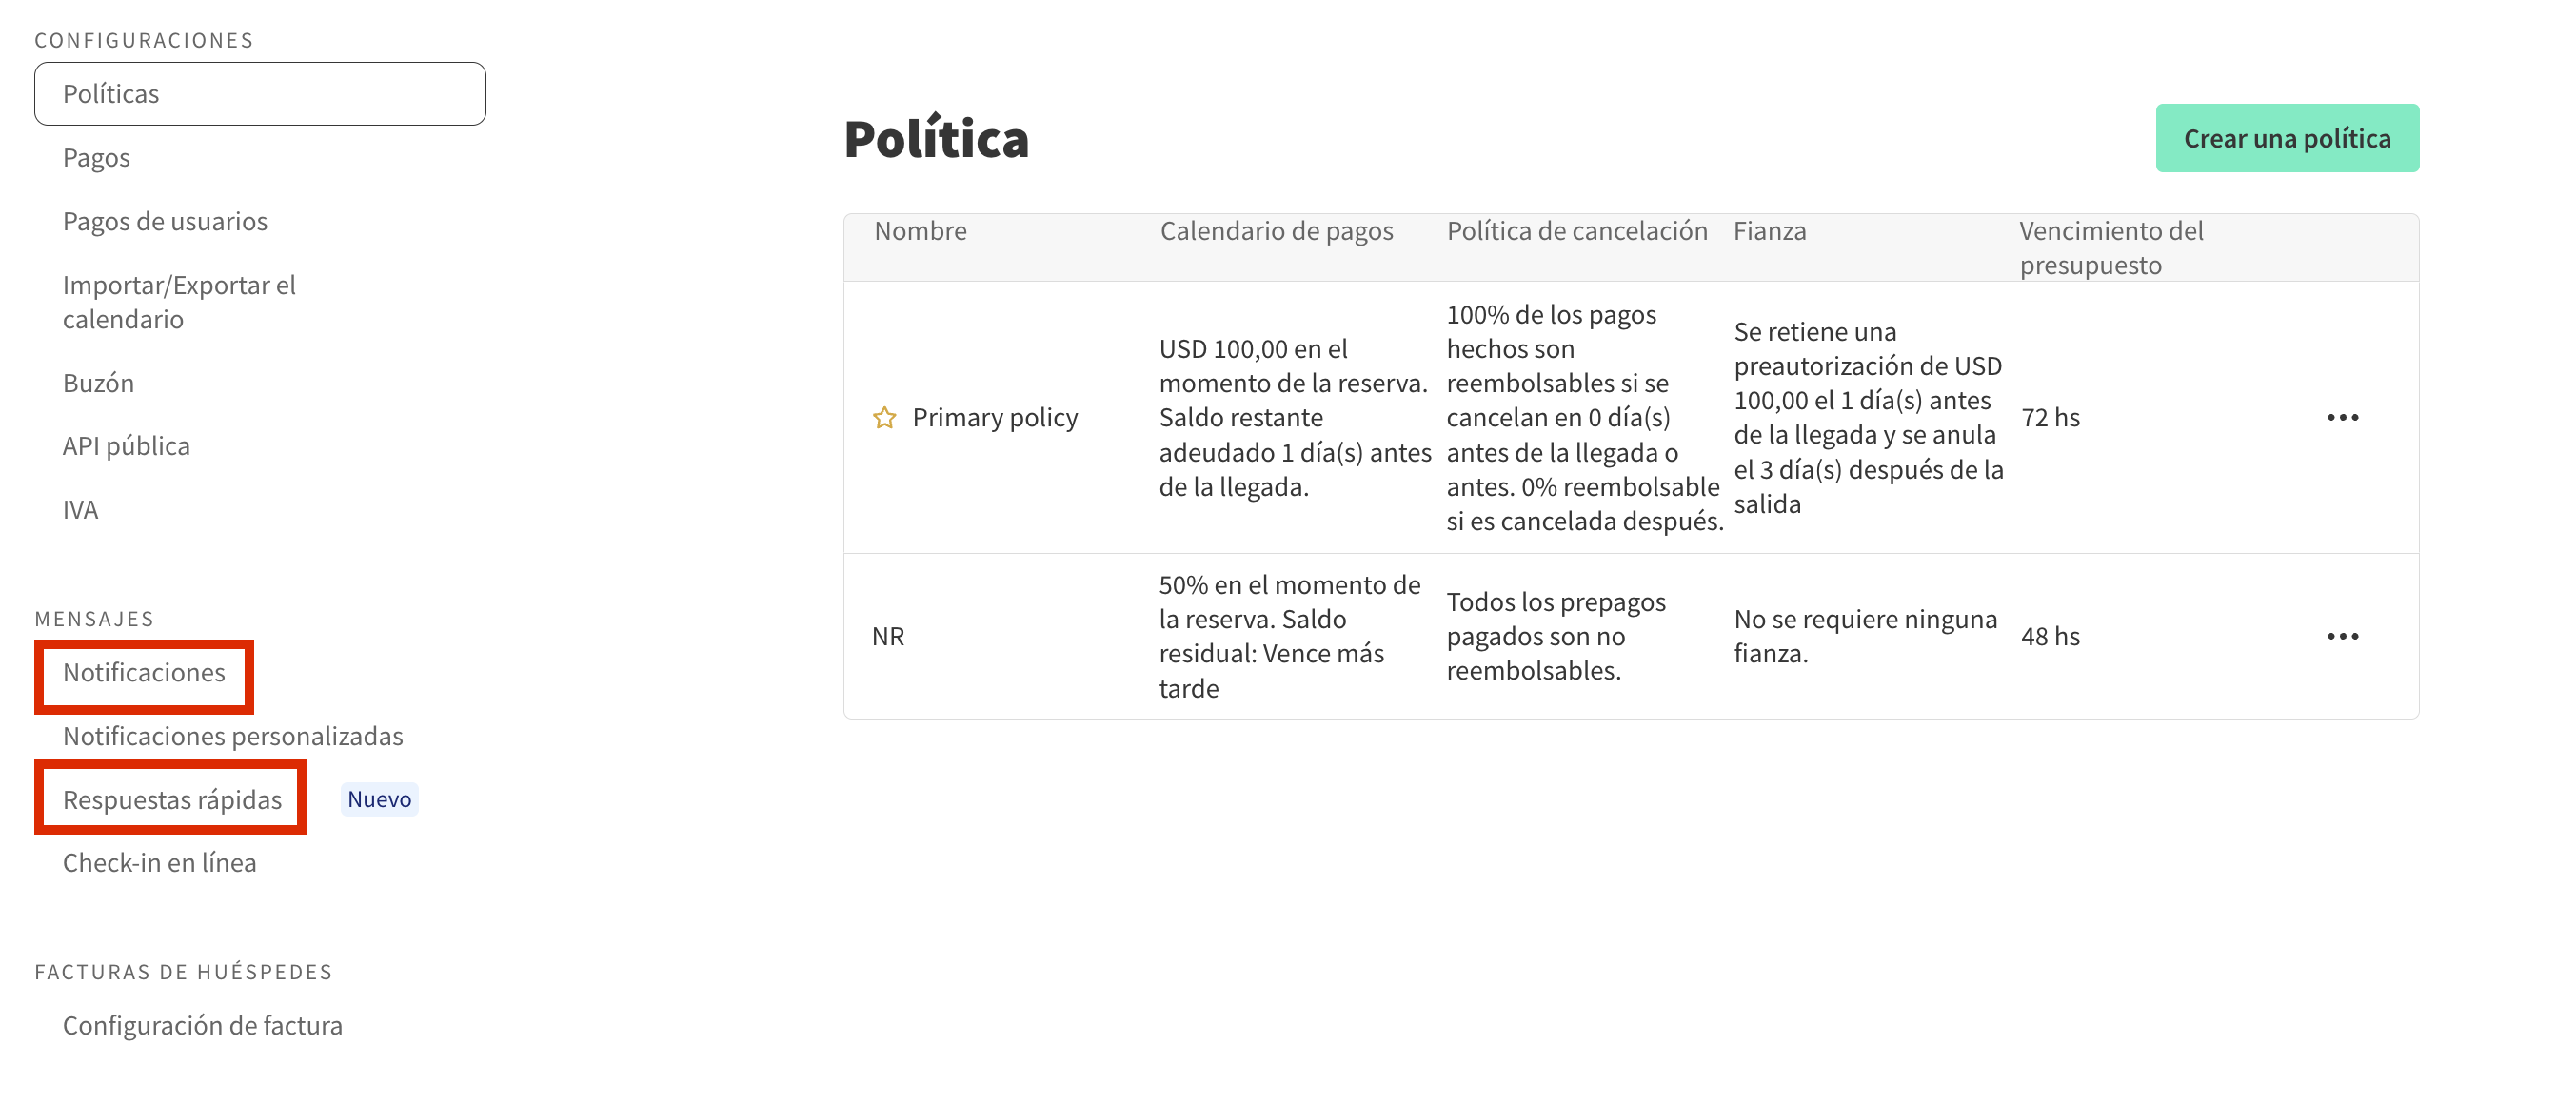Open the three-dot menu for Primary policy
Image resolution: width=2576 pixels, height=1104 pixels.
2342,418
